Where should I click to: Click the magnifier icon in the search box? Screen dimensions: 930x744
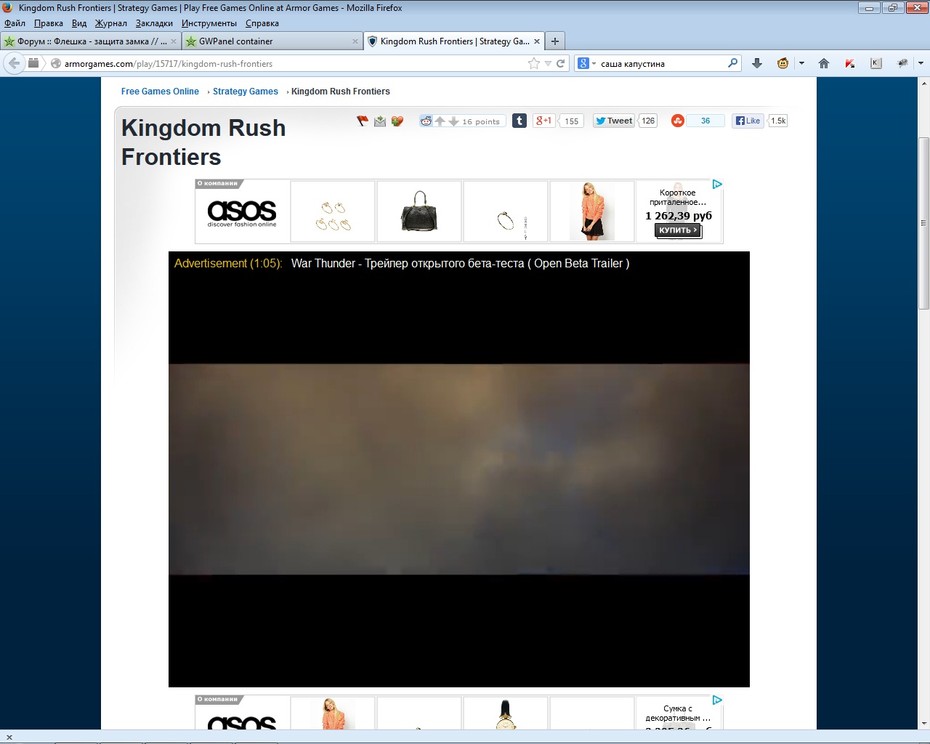click(733, 62)
